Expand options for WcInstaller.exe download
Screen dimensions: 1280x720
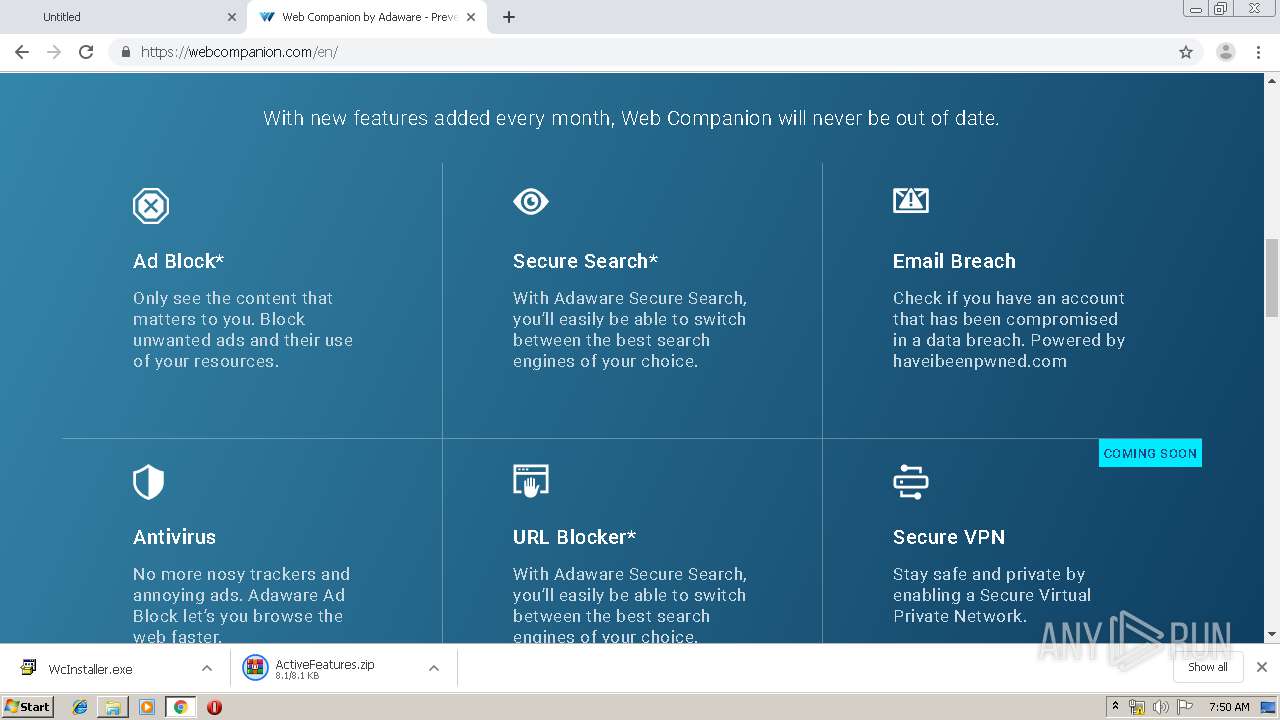point(207,668)
